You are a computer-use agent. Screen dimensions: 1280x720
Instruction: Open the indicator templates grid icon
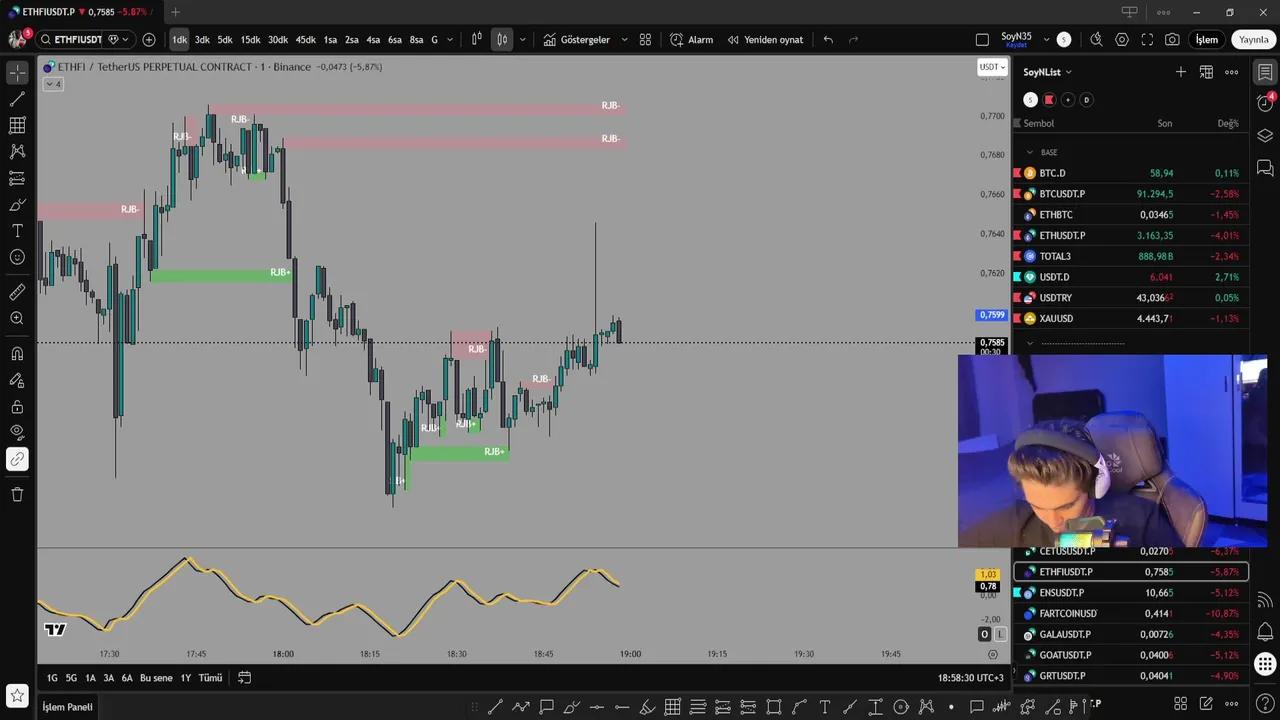[x=645, y=40]
